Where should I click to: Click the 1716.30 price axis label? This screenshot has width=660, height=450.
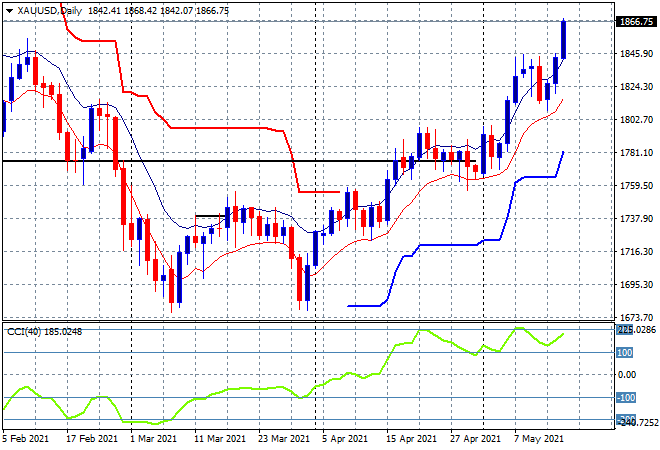tap(636, 252)
